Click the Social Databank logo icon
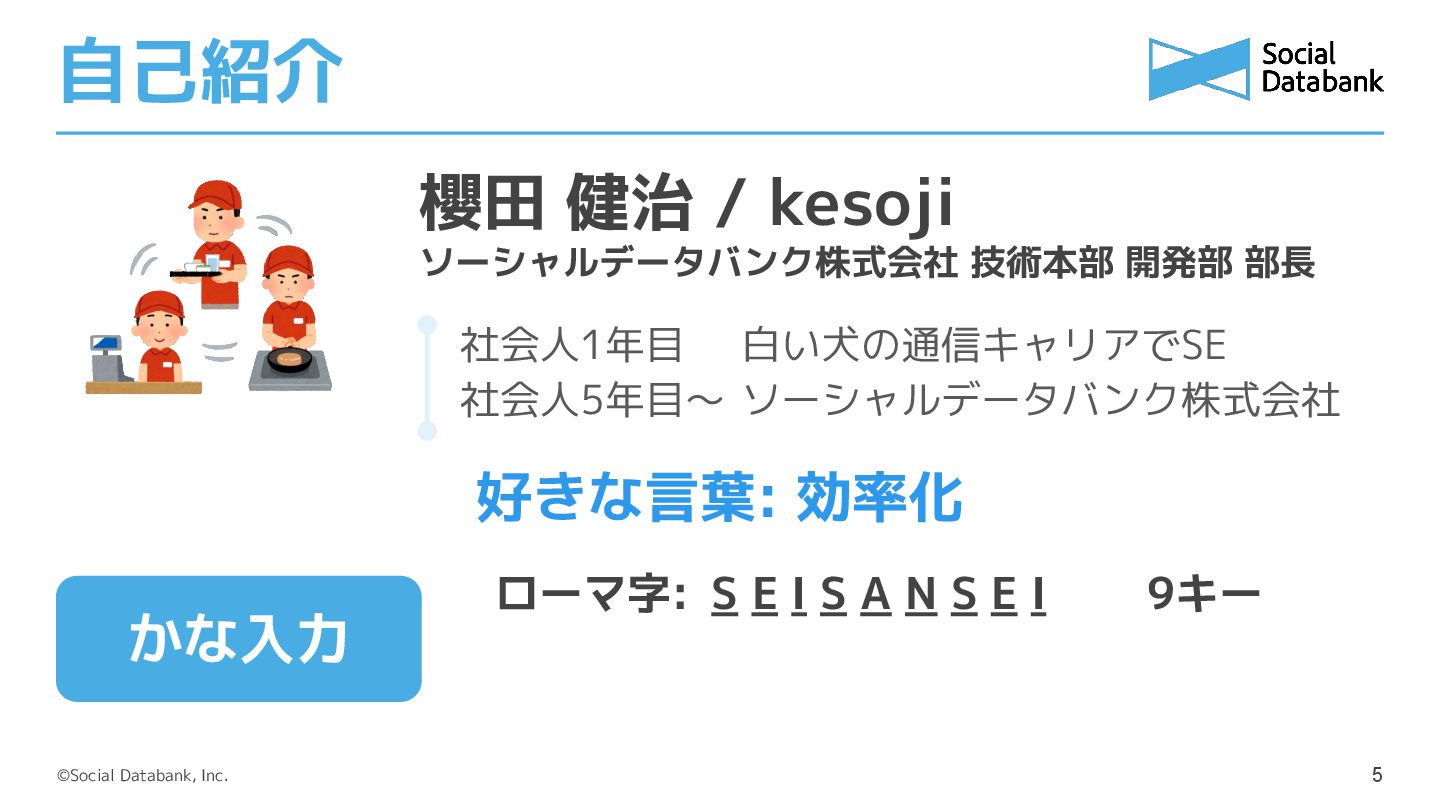The width and height of the screenshot is (1440, 810). (x=1199, y=69)
